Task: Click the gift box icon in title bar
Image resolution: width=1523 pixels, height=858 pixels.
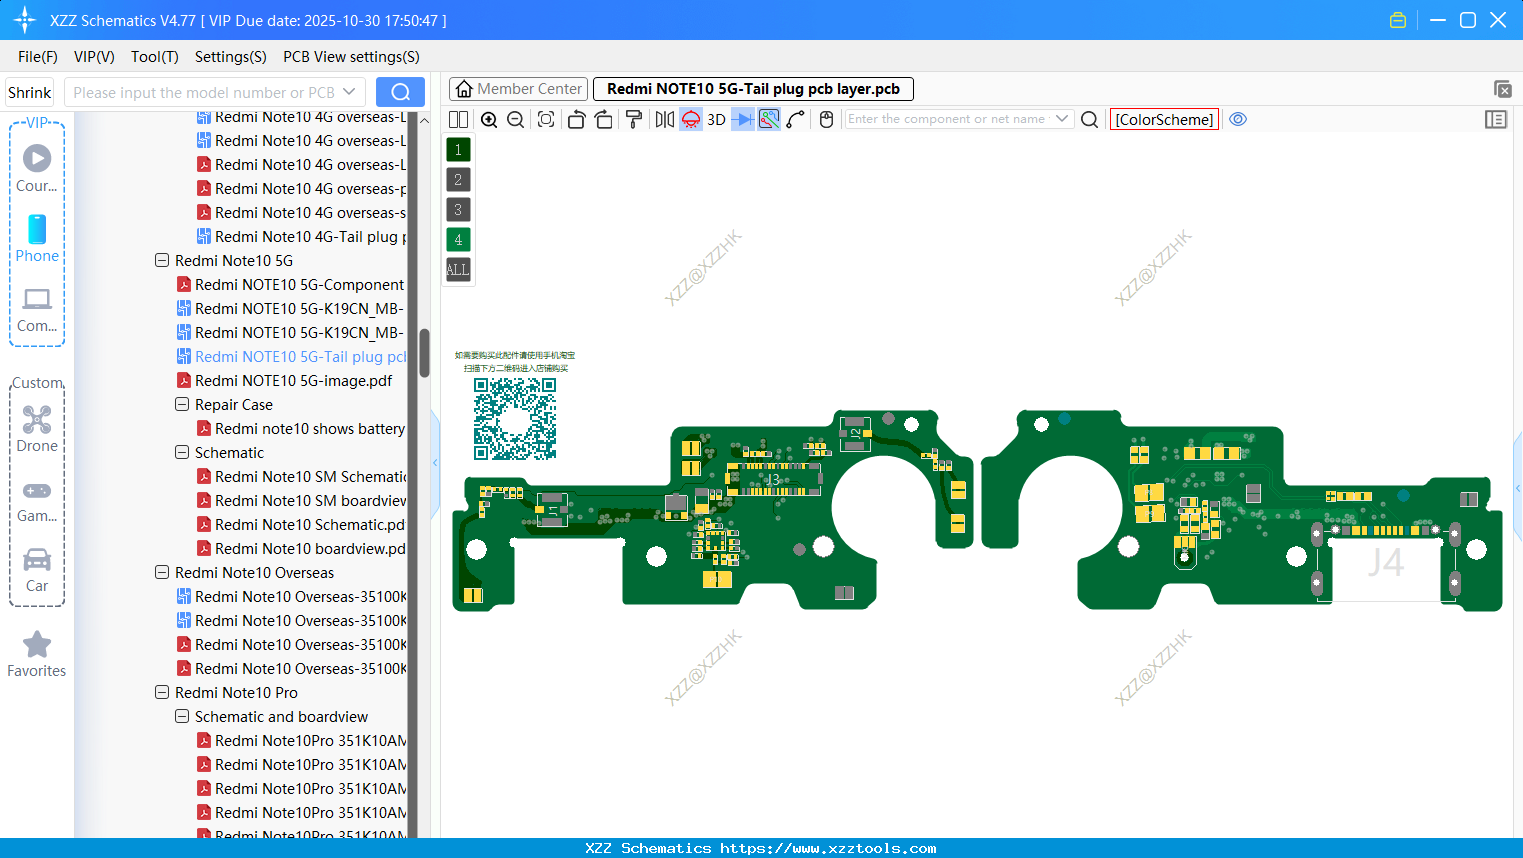Action: [x=1398, y=20]
